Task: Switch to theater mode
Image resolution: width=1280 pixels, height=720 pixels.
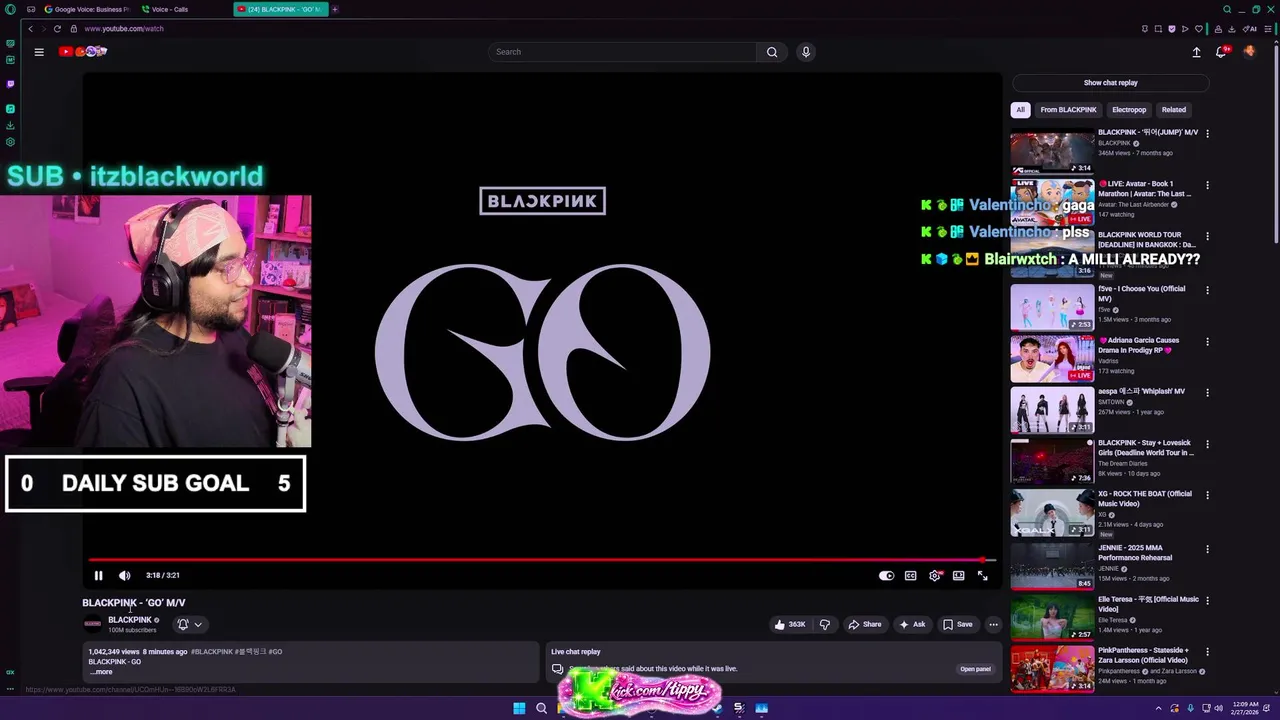Action: (x=958, y=575)
